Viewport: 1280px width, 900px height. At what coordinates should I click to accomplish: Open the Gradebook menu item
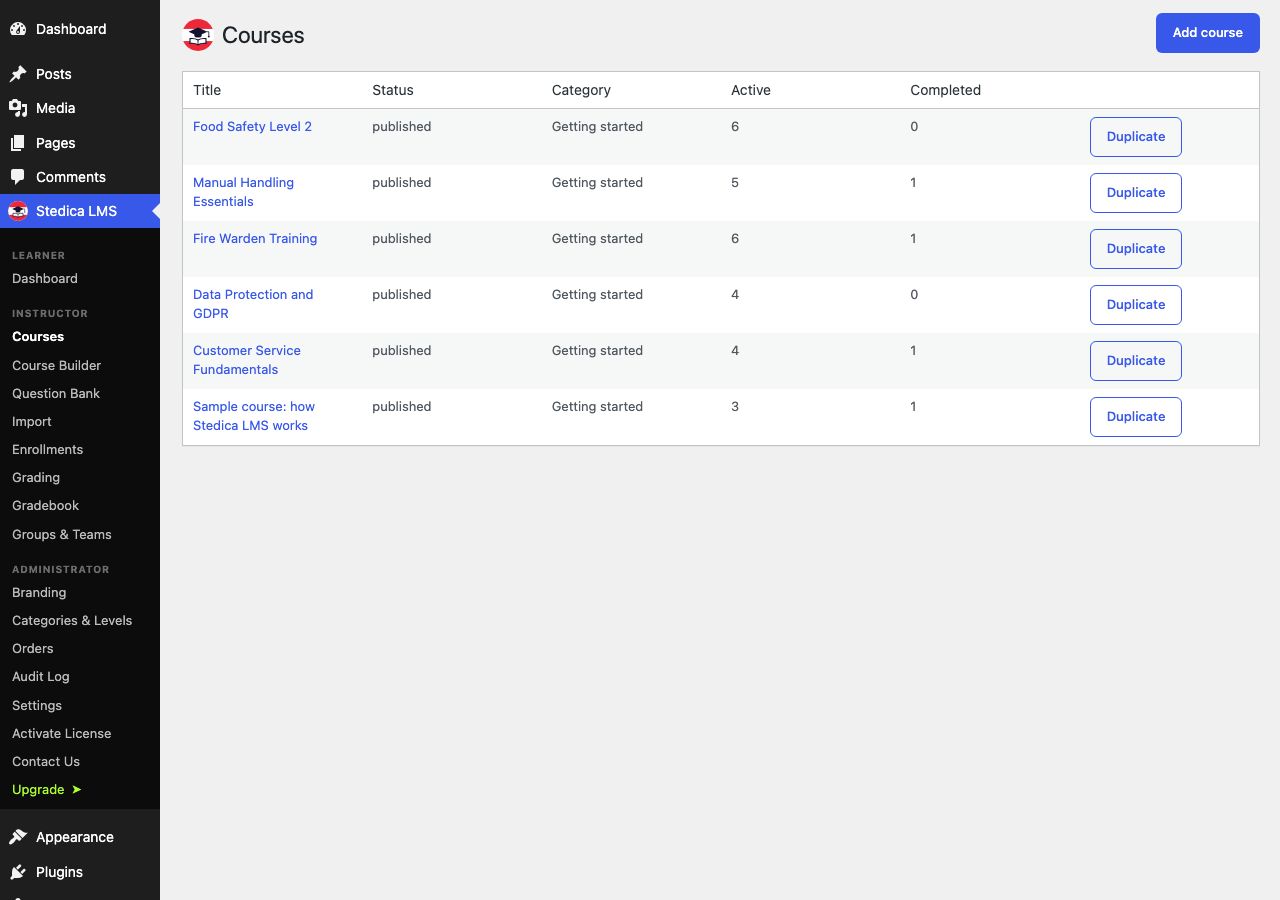pyautogui.click(x=45, y=505)
